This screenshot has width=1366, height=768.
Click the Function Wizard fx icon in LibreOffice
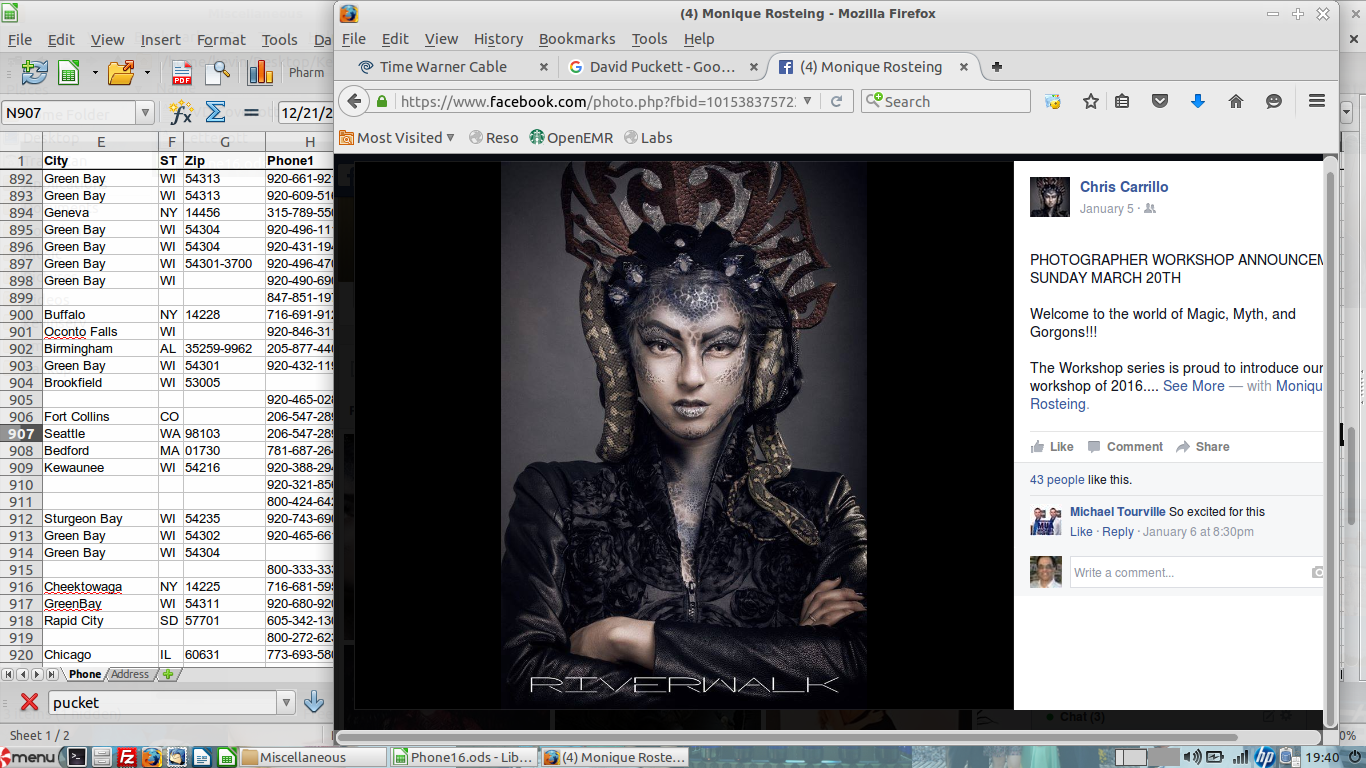click(181, 113)
